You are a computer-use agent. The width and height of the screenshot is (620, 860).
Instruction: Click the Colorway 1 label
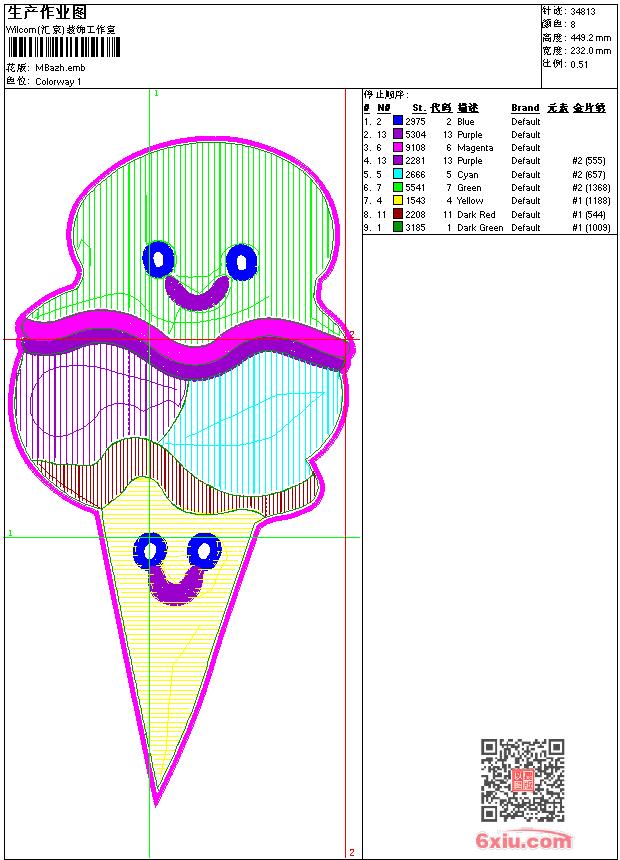58,82
